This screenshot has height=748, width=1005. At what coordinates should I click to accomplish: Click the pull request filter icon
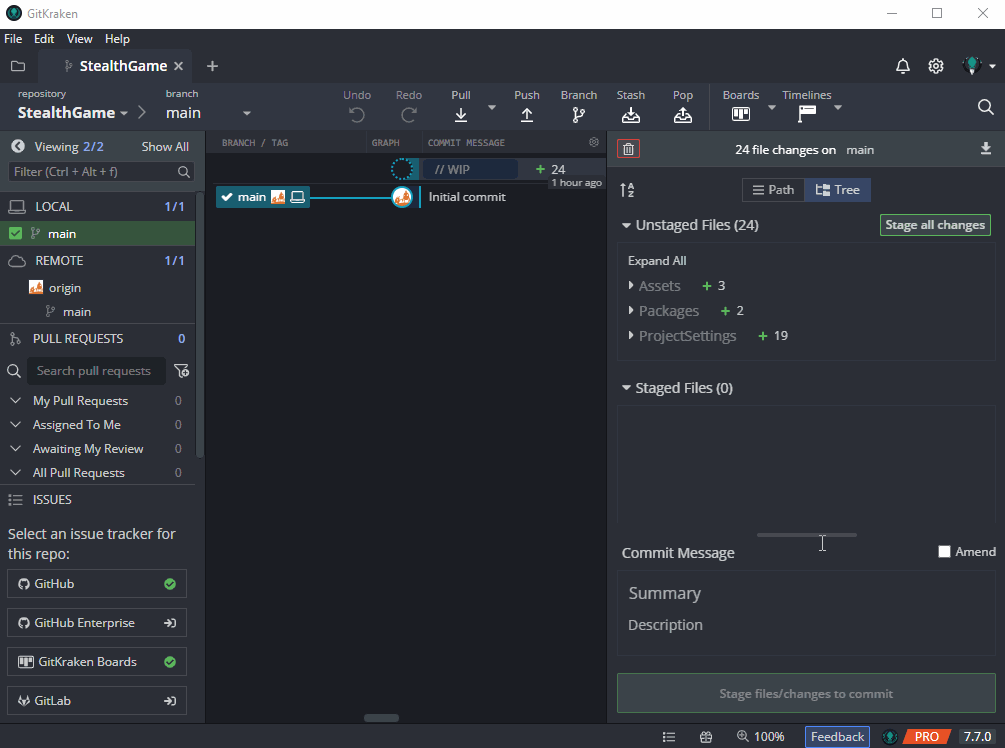click(181, 370)
